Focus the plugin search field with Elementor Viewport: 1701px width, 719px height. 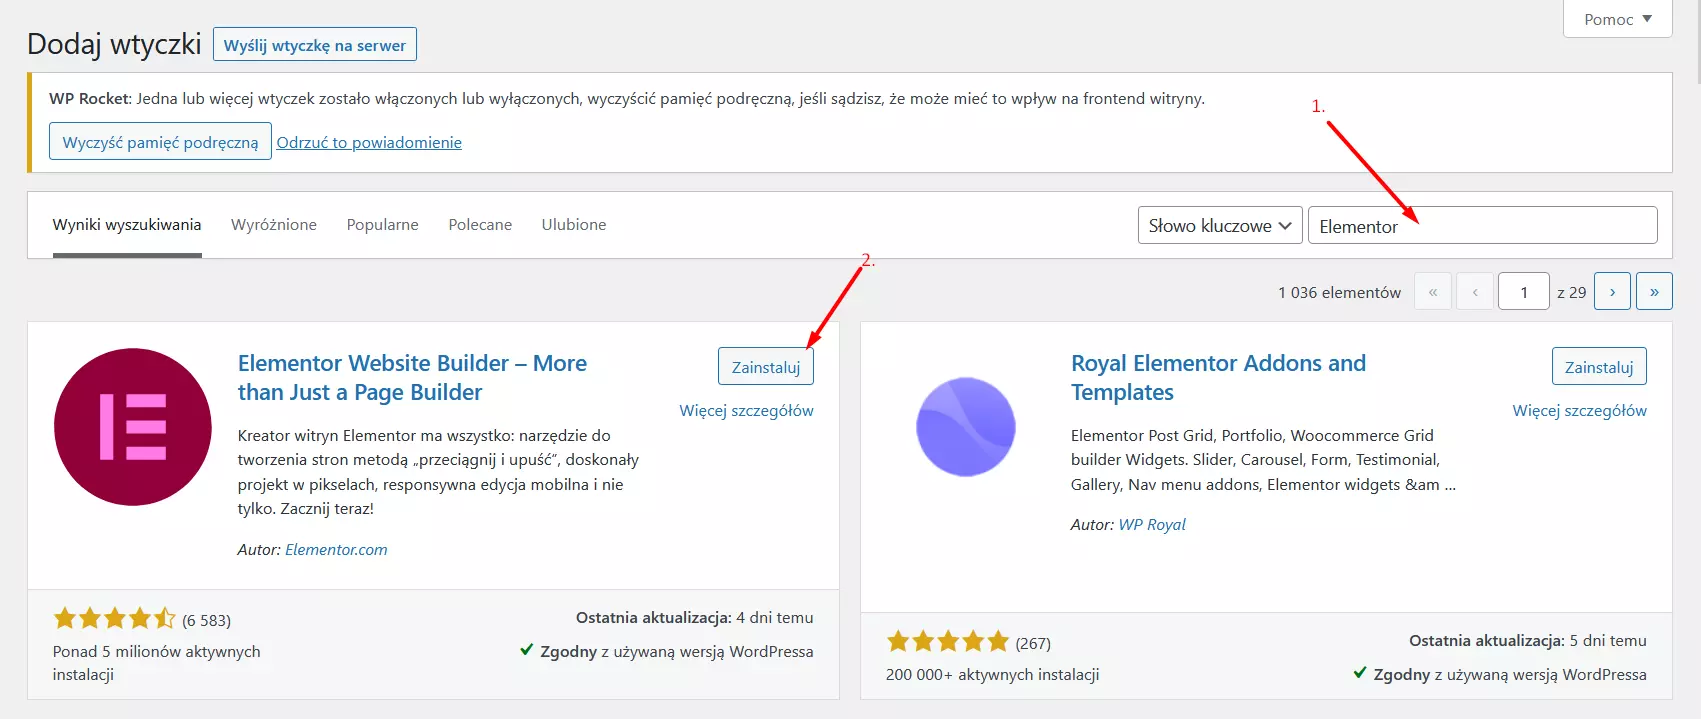[1483, 226]
